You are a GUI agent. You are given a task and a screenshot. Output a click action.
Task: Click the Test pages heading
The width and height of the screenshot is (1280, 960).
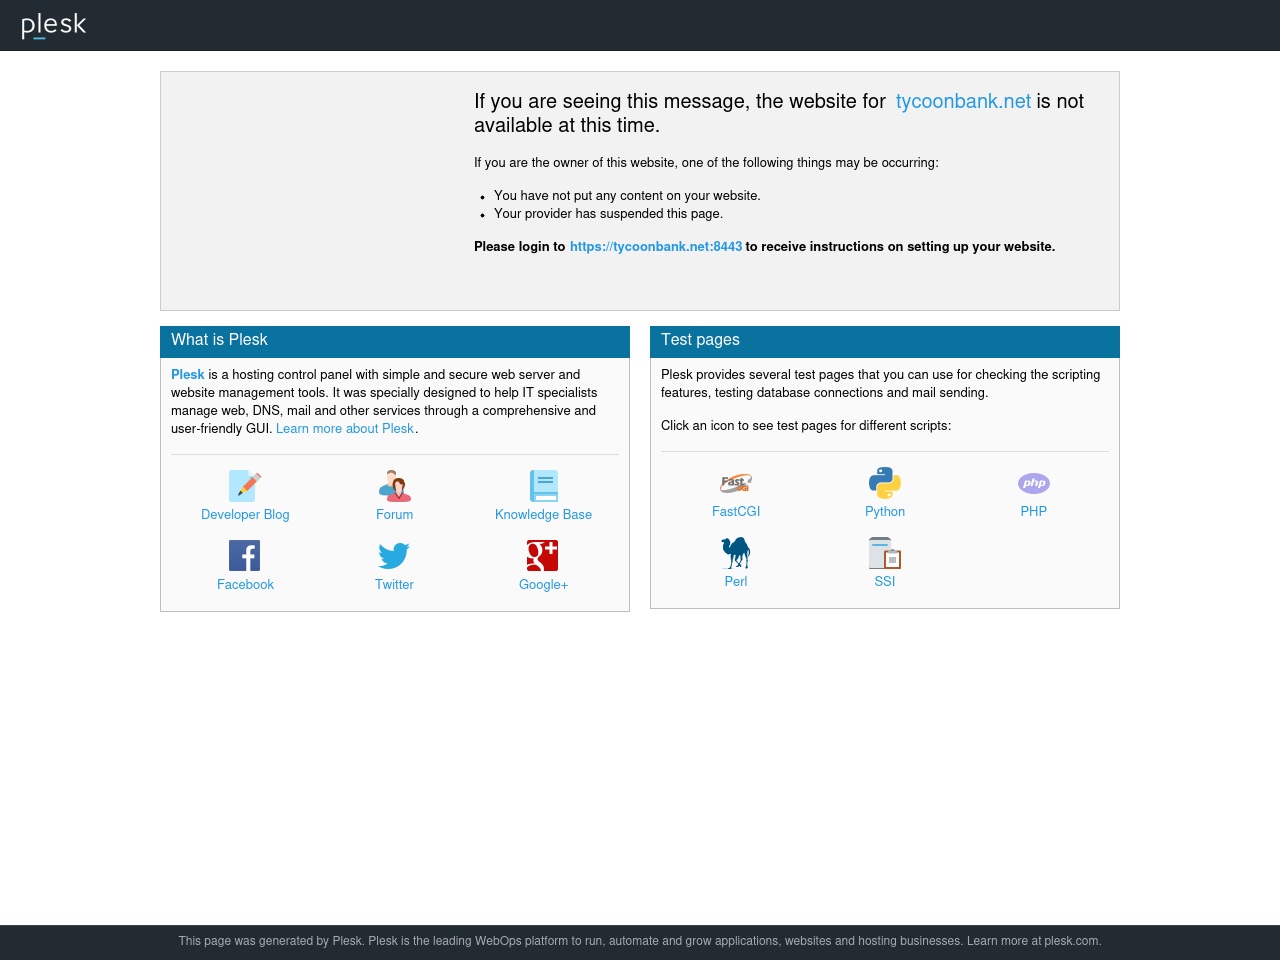(x=700, y=340)
